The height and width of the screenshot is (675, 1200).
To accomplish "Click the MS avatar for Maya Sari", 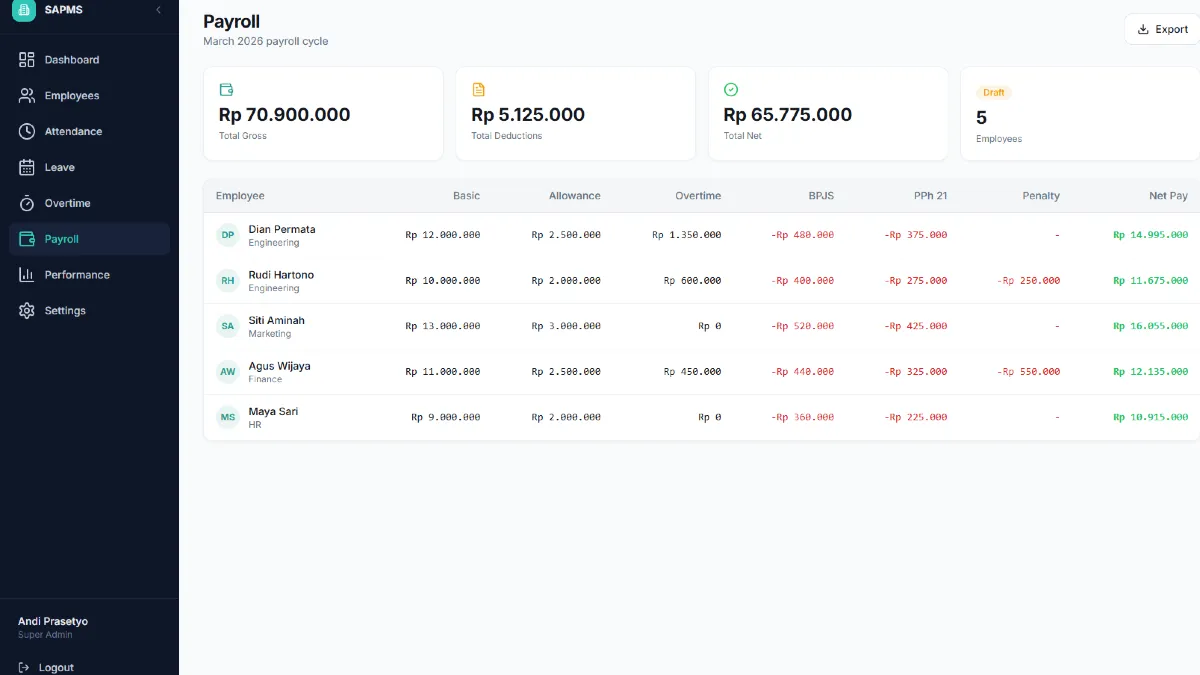I will pyautogui.click(x=228, y=417).
